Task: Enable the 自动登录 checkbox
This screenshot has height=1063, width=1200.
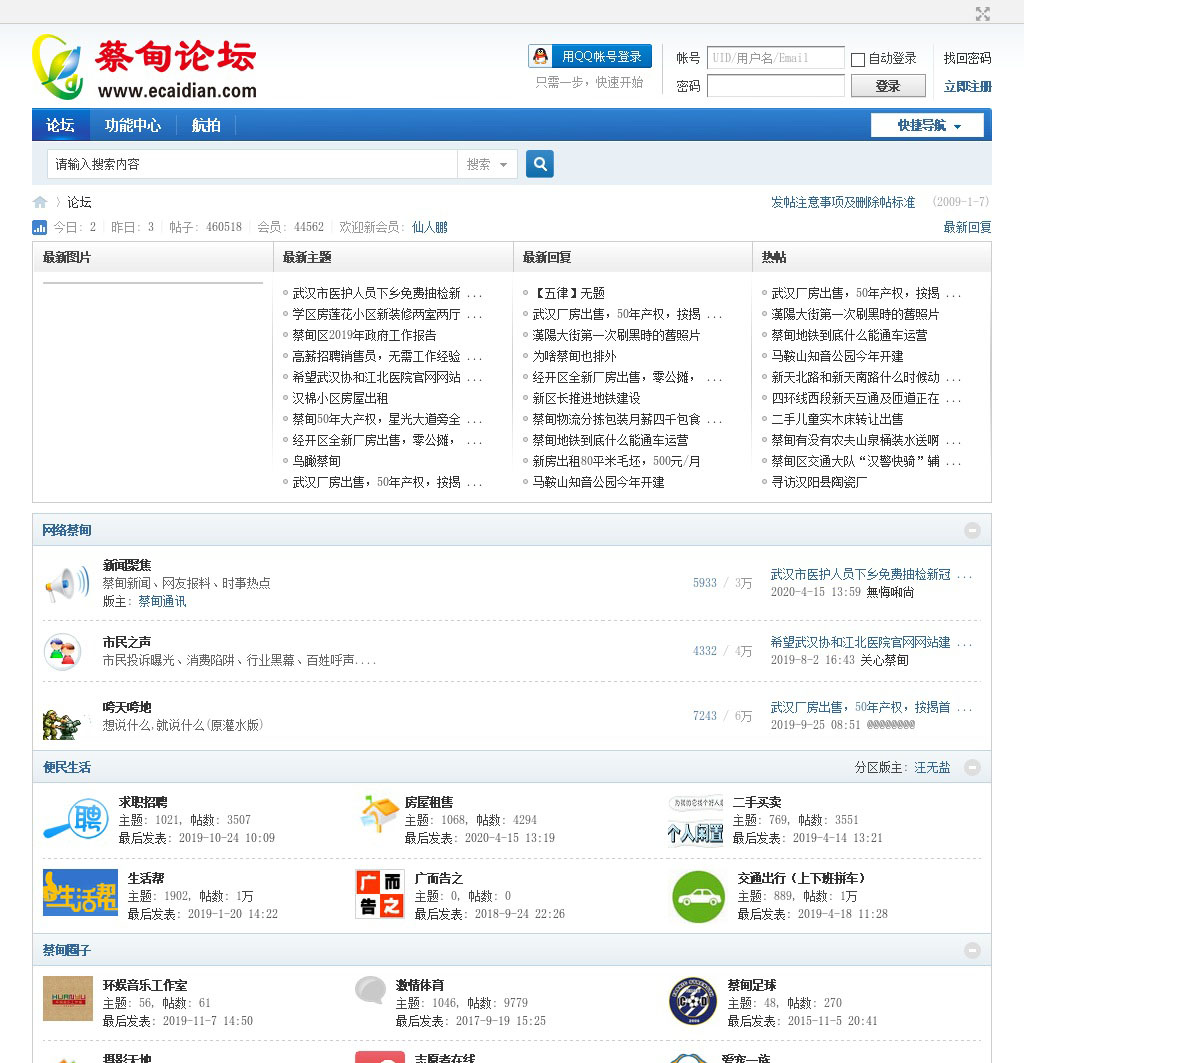Action: (858, 60)
